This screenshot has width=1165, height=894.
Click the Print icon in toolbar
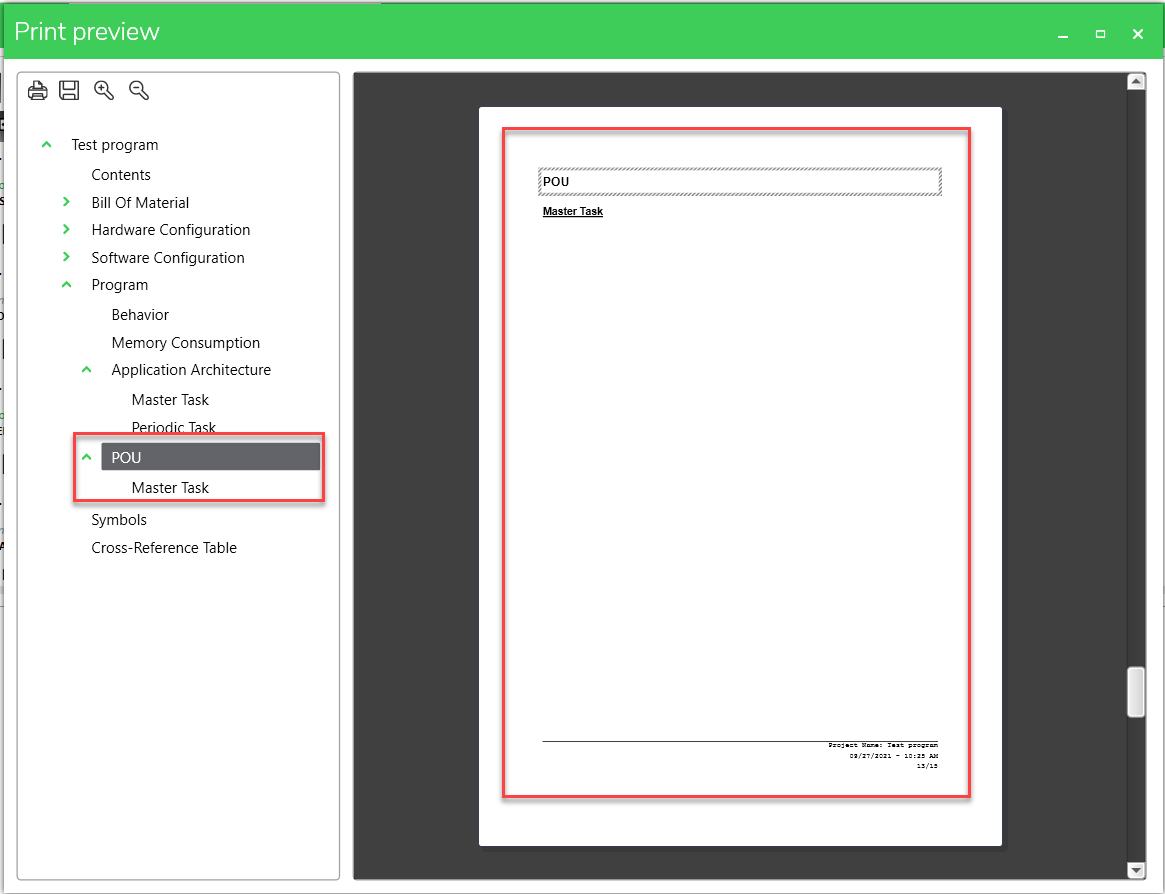pos(37,91)
